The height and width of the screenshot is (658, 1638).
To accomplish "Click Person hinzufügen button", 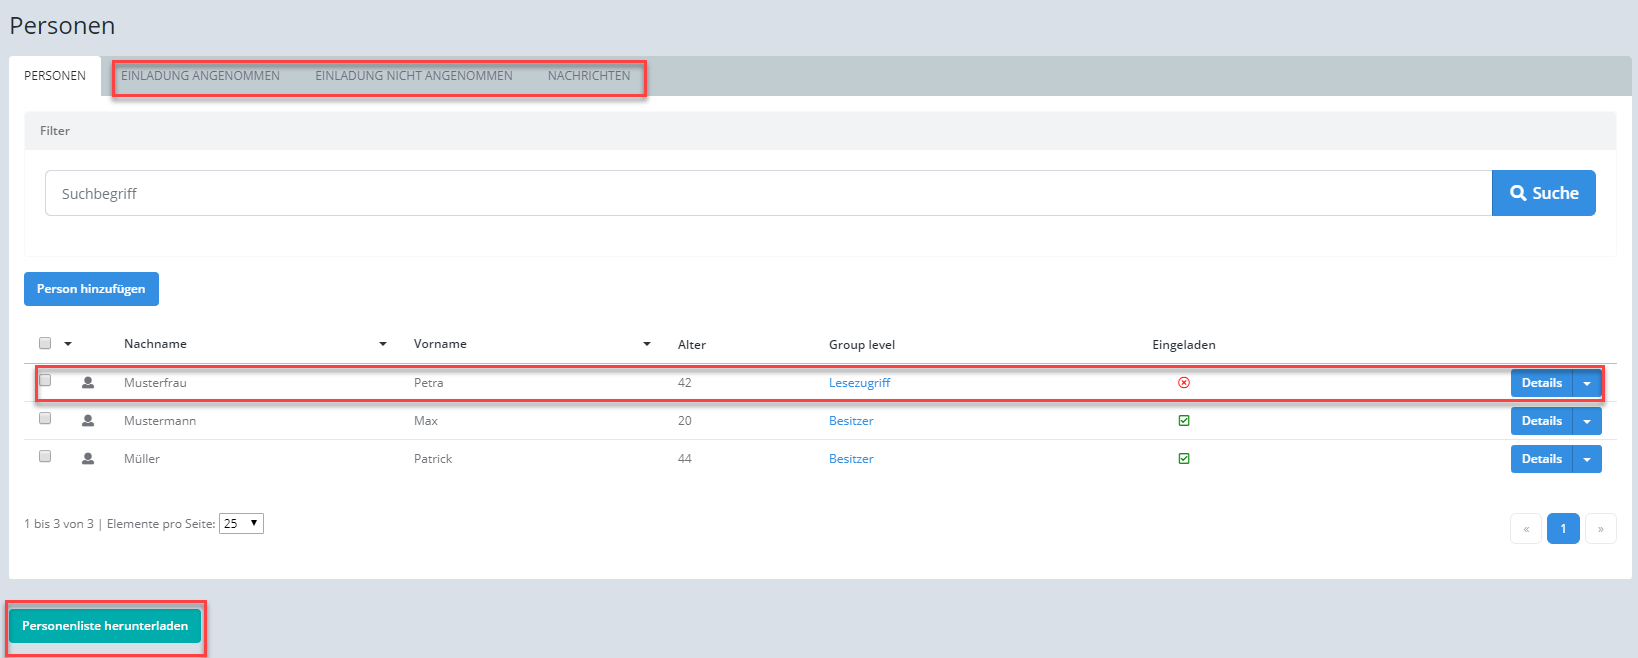I will coord(91,289).
